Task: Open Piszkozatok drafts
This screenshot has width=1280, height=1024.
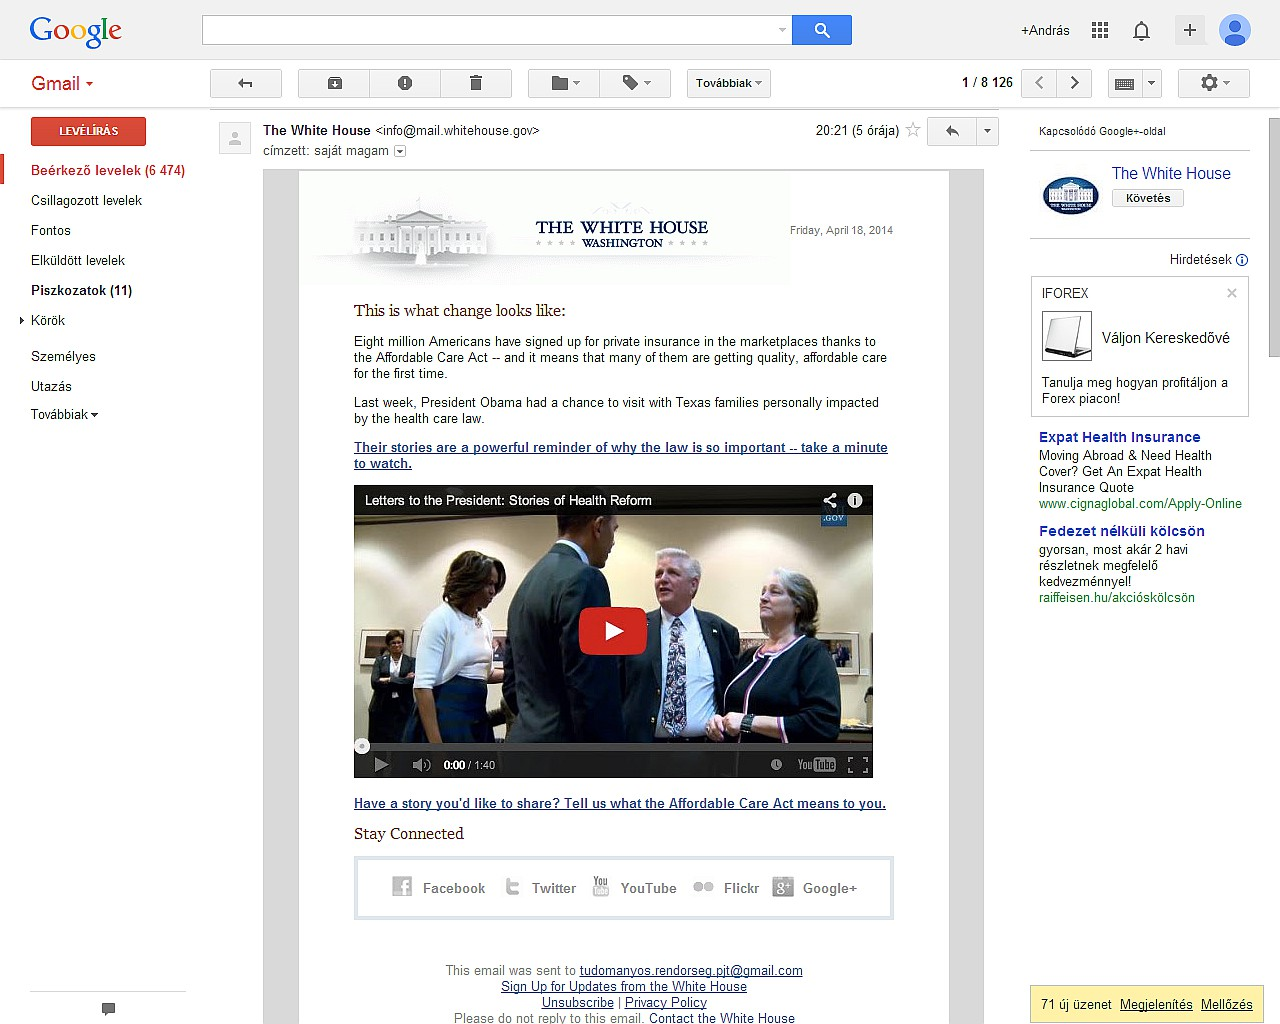Action: [x=81, y=290]
